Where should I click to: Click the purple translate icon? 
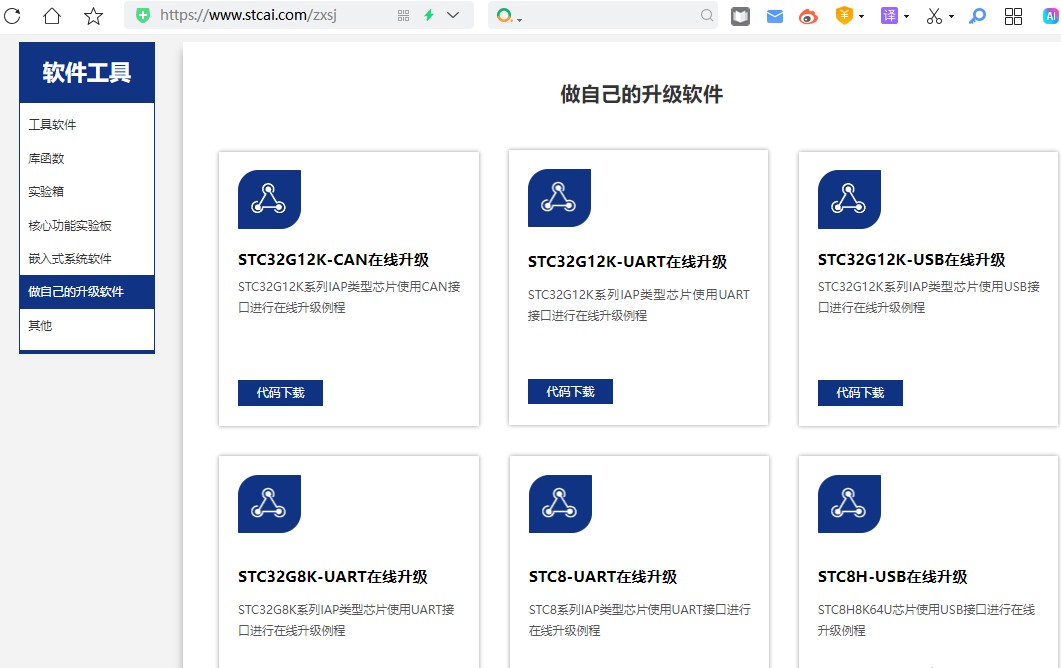[x=889, y=15]
